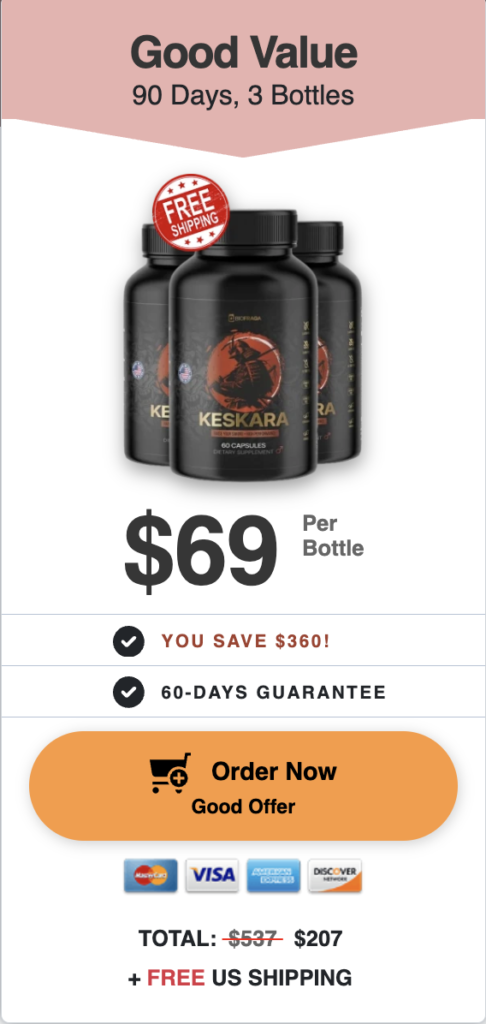Click the Order Now button

point(243,786)
